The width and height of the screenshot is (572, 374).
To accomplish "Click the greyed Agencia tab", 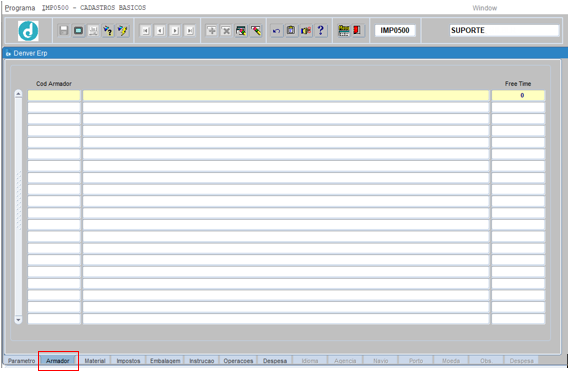I will 345,361.
